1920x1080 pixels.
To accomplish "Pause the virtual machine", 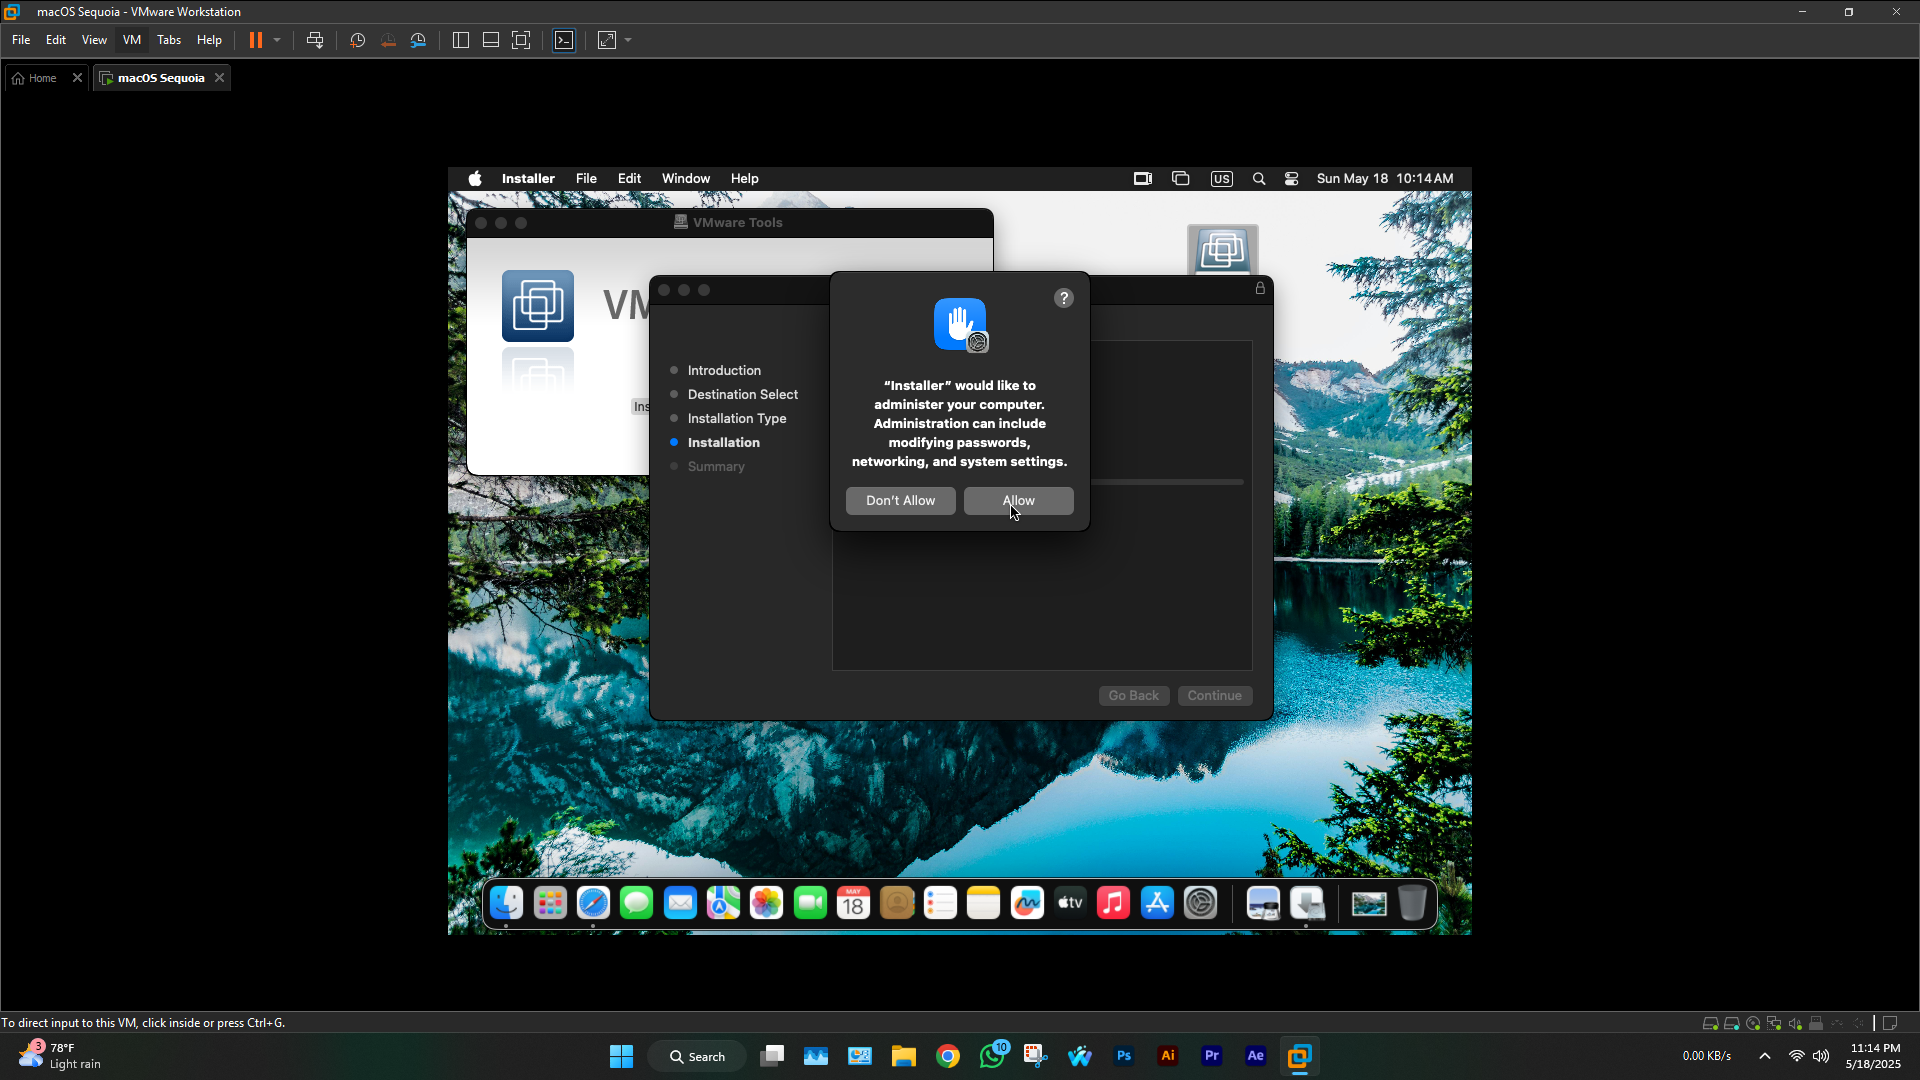I will coord(256,40).
